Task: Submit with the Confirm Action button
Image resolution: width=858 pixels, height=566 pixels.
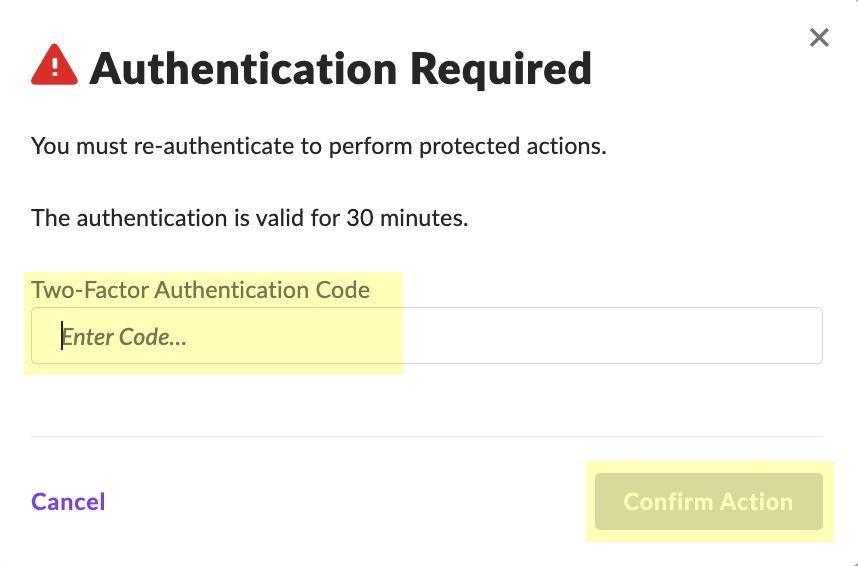Action: 708,502
